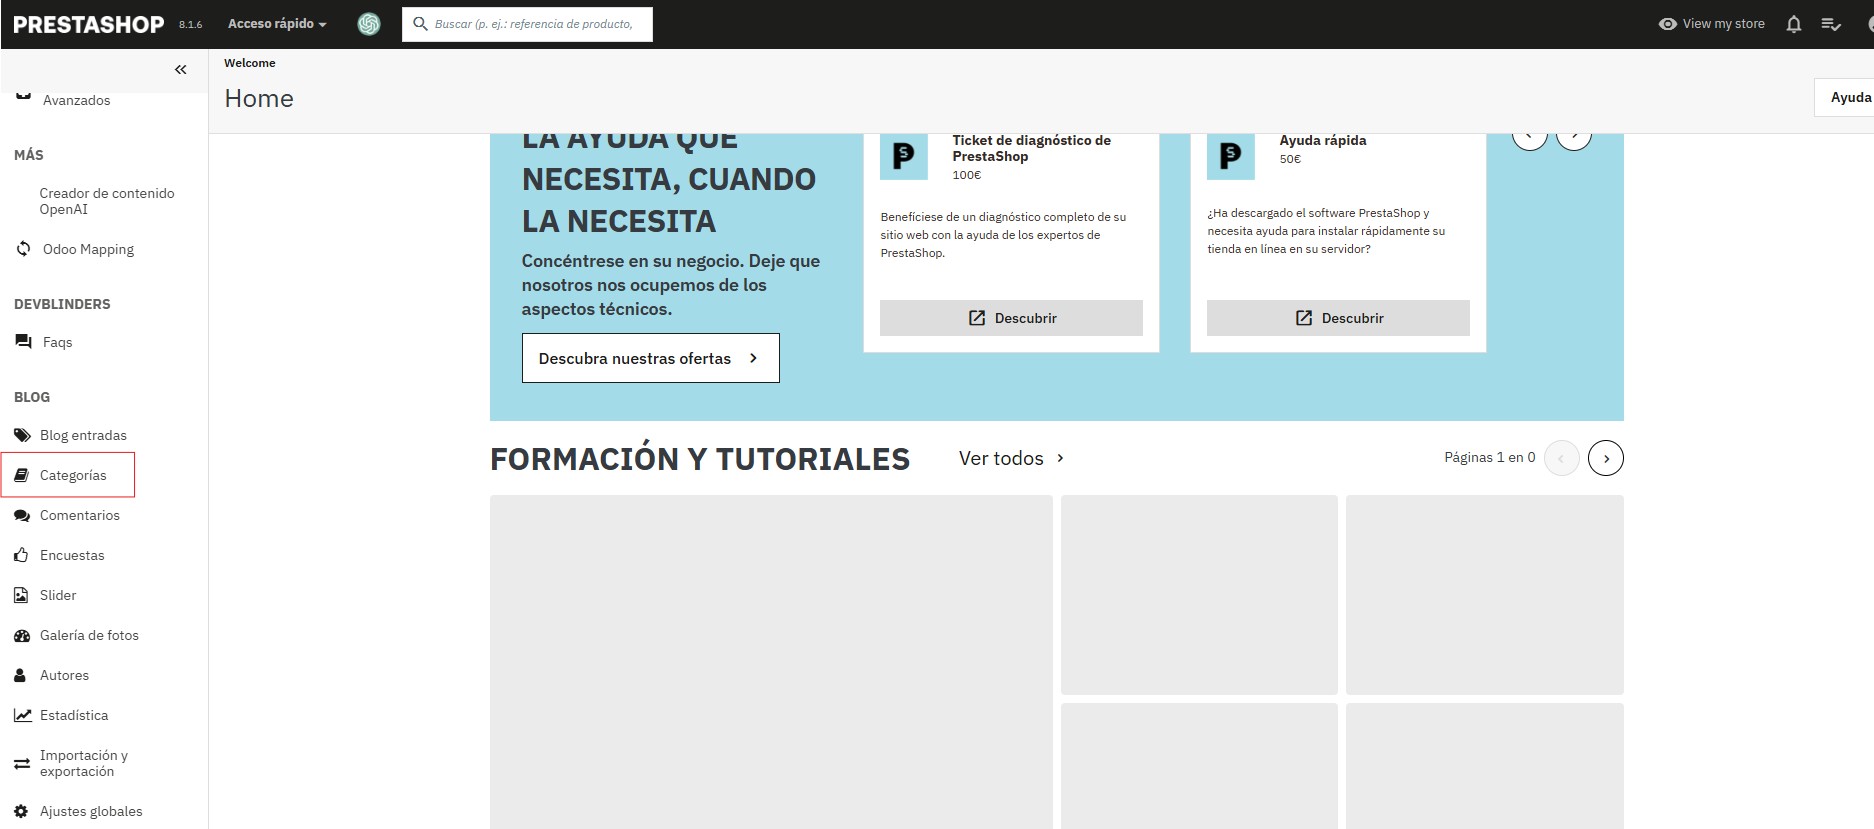Click the 8.1.6 version label
1874x829 pixels.
[190, 25]
